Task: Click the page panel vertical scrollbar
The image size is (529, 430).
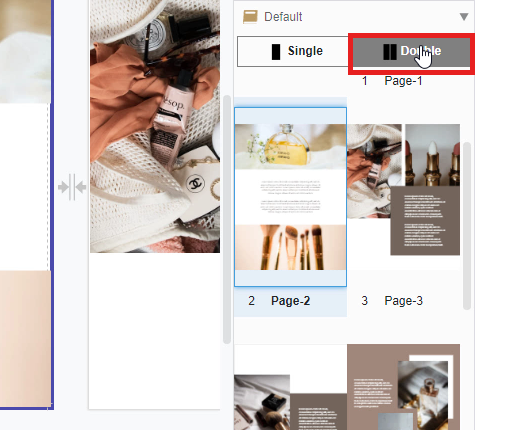Action: 467,226
